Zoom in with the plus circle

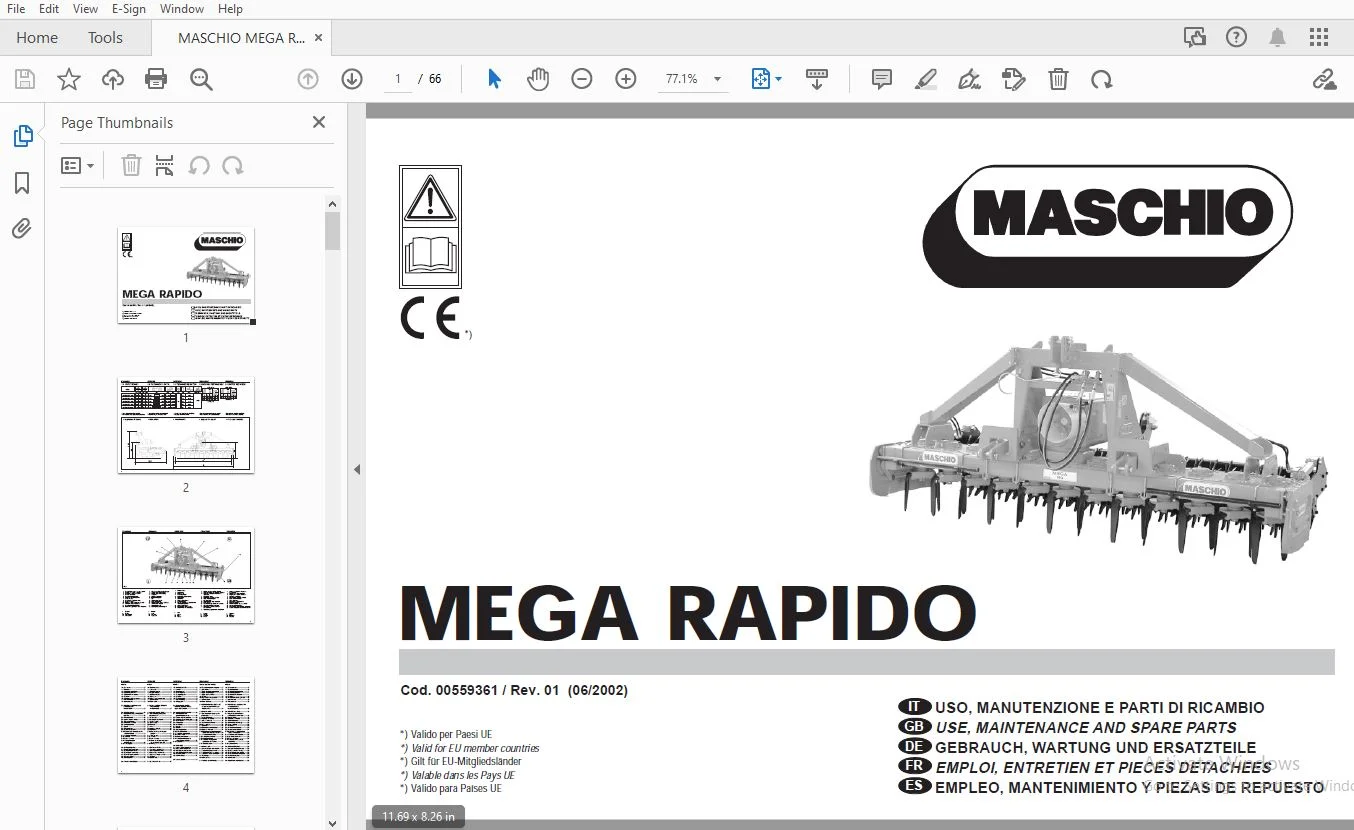(626, 79)
